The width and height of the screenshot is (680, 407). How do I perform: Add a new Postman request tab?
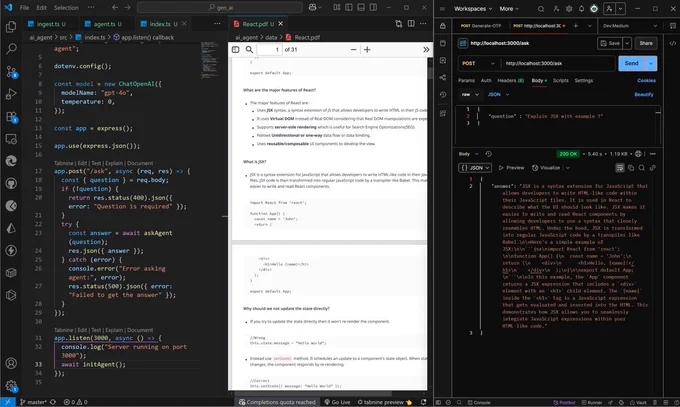575,26
